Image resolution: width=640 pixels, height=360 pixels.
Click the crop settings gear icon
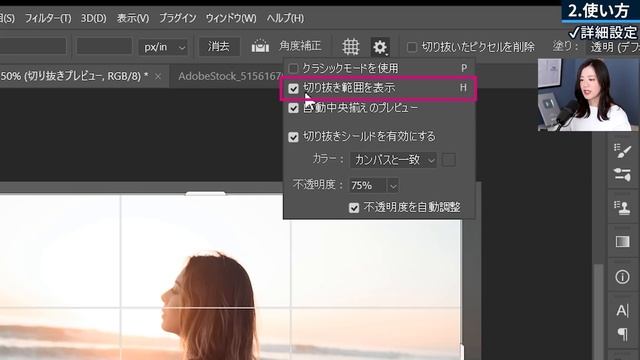point(380,47)
